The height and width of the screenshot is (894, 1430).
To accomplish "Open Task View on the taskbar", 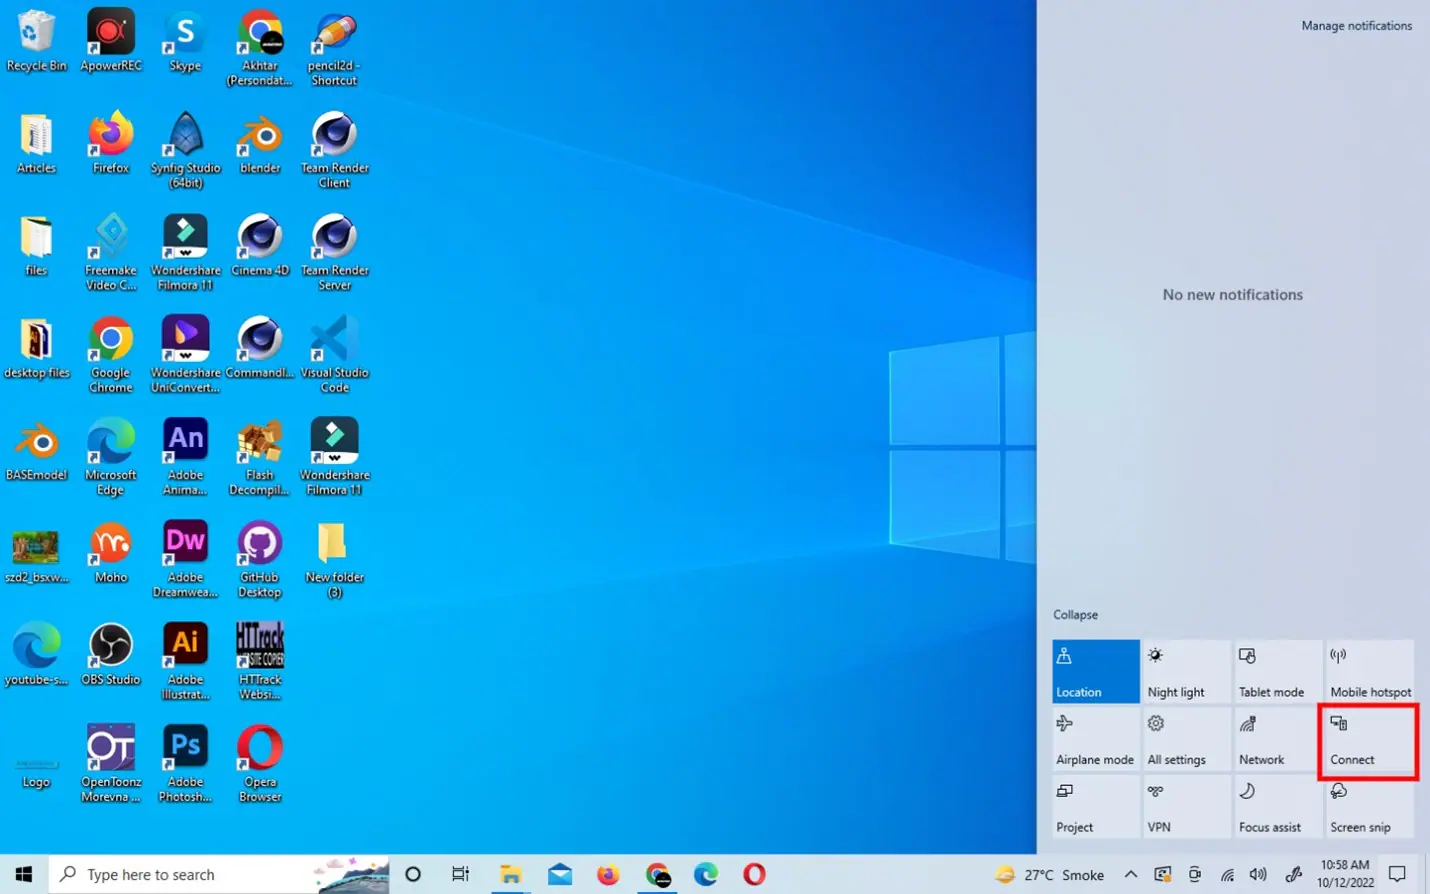I will (x=460, y=874).
